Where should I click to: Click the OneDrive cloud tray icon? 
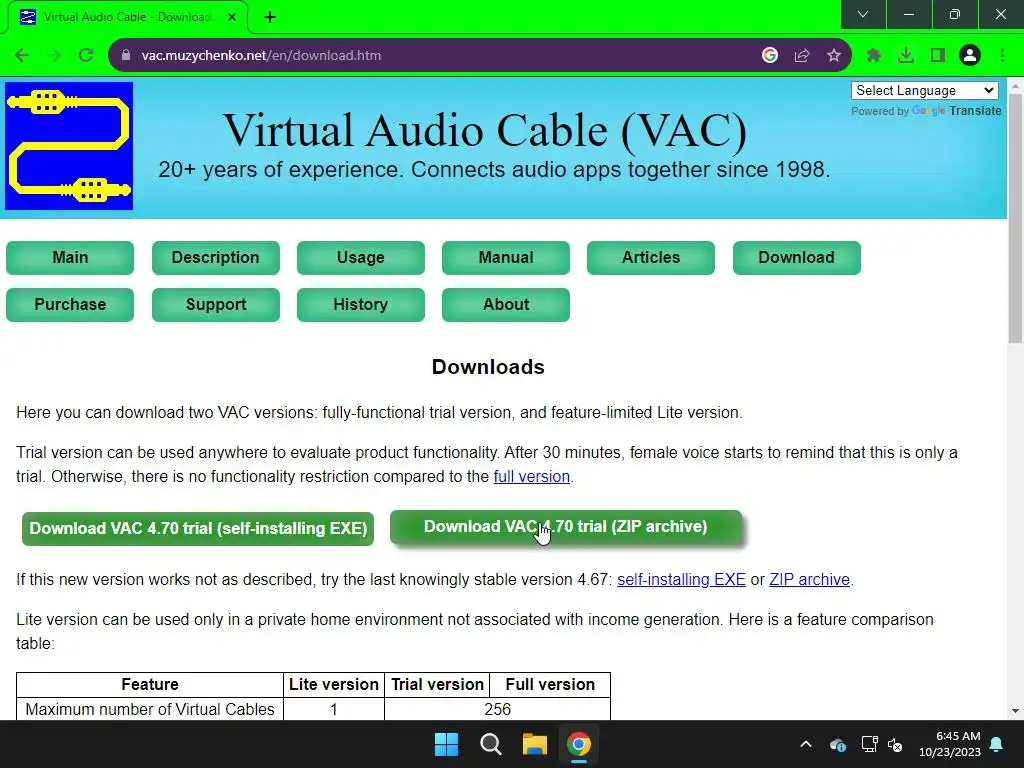coord(838,744)
